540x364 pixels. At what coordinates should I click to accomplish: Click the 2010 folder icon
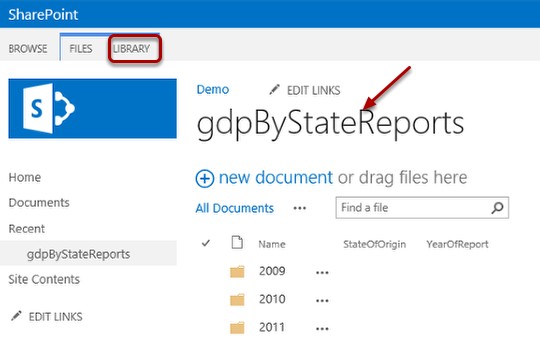[x=237, y=300]
